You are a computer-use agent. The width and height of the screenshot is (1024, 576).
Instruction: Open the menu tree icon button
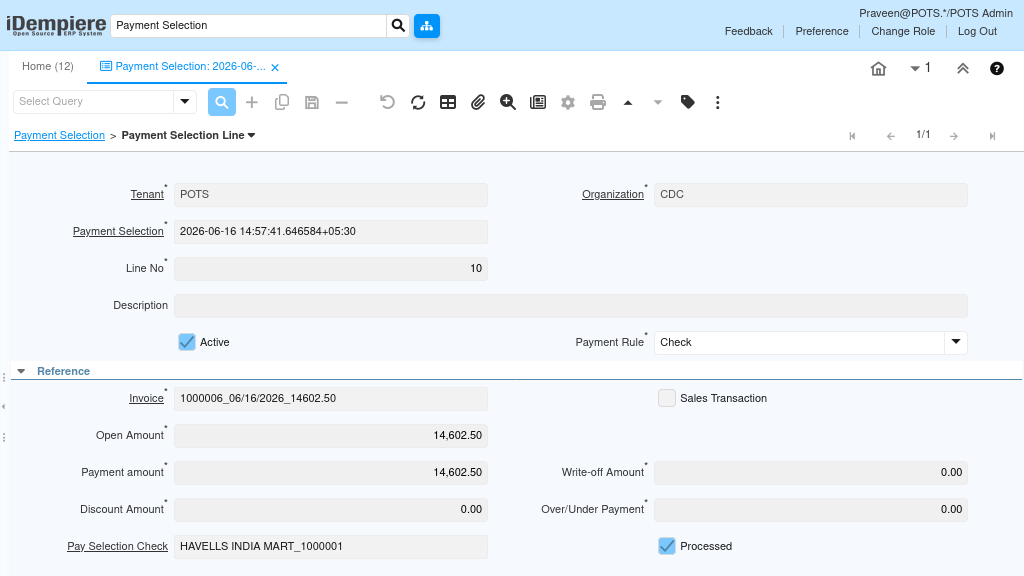(x=426, y=26)
